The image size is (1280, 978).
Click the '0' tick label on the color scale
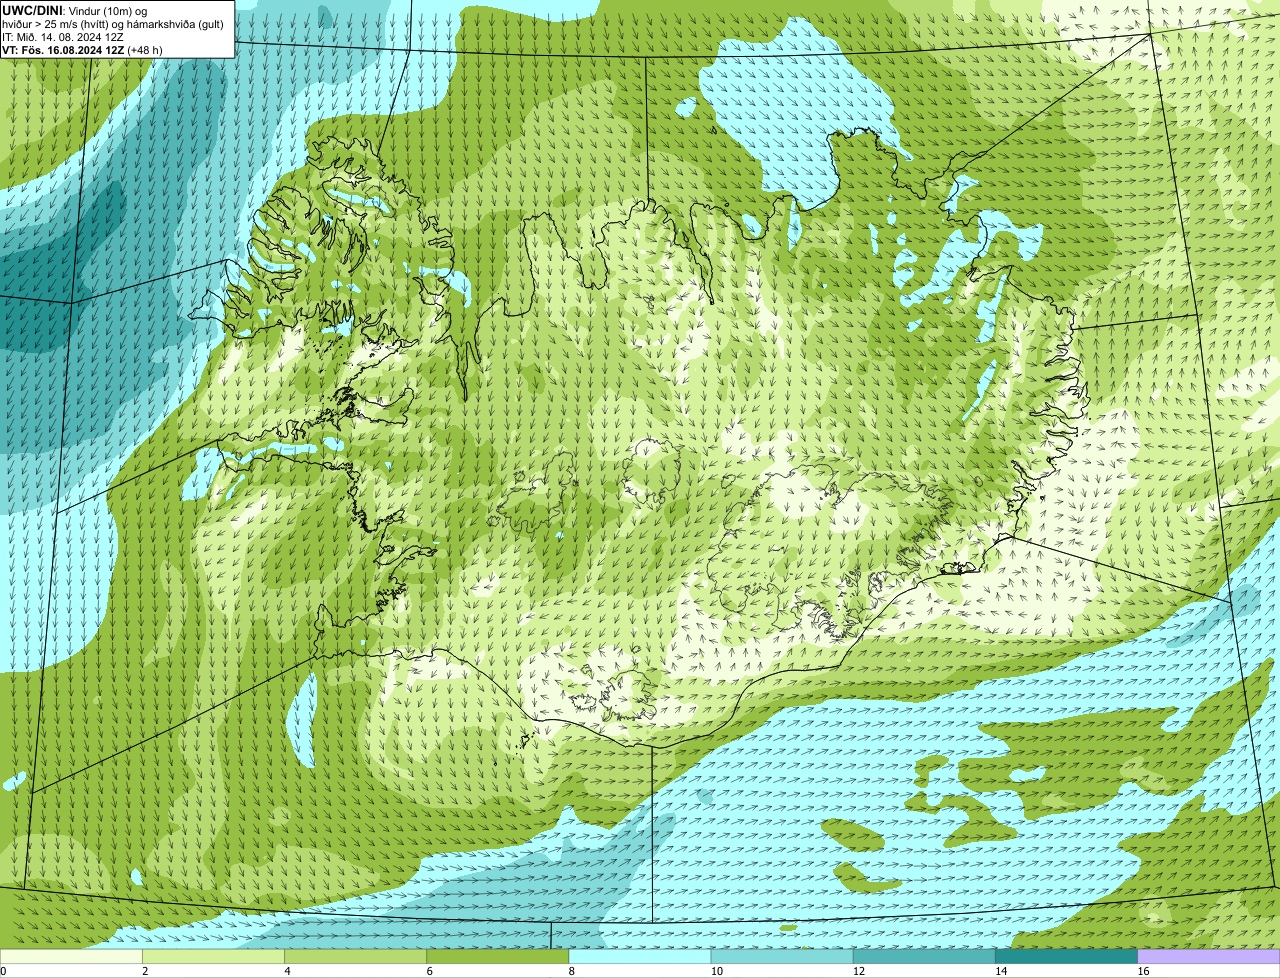coord(3,971)
